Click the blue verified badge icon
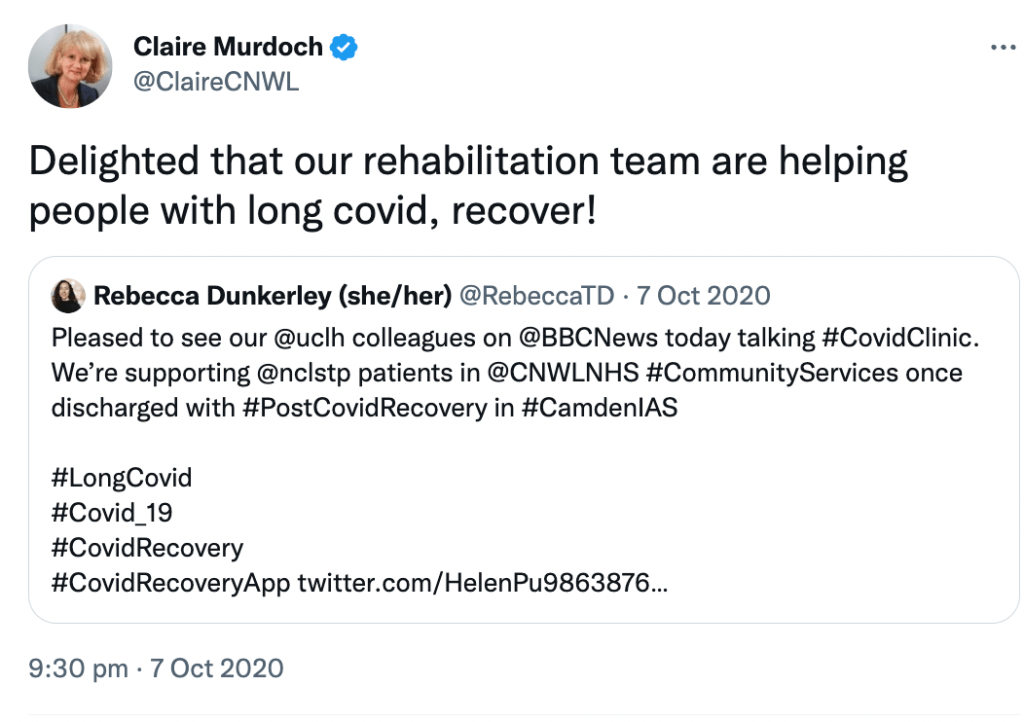Viewport: 1024px width, 722px height. [x=346, y=47]
